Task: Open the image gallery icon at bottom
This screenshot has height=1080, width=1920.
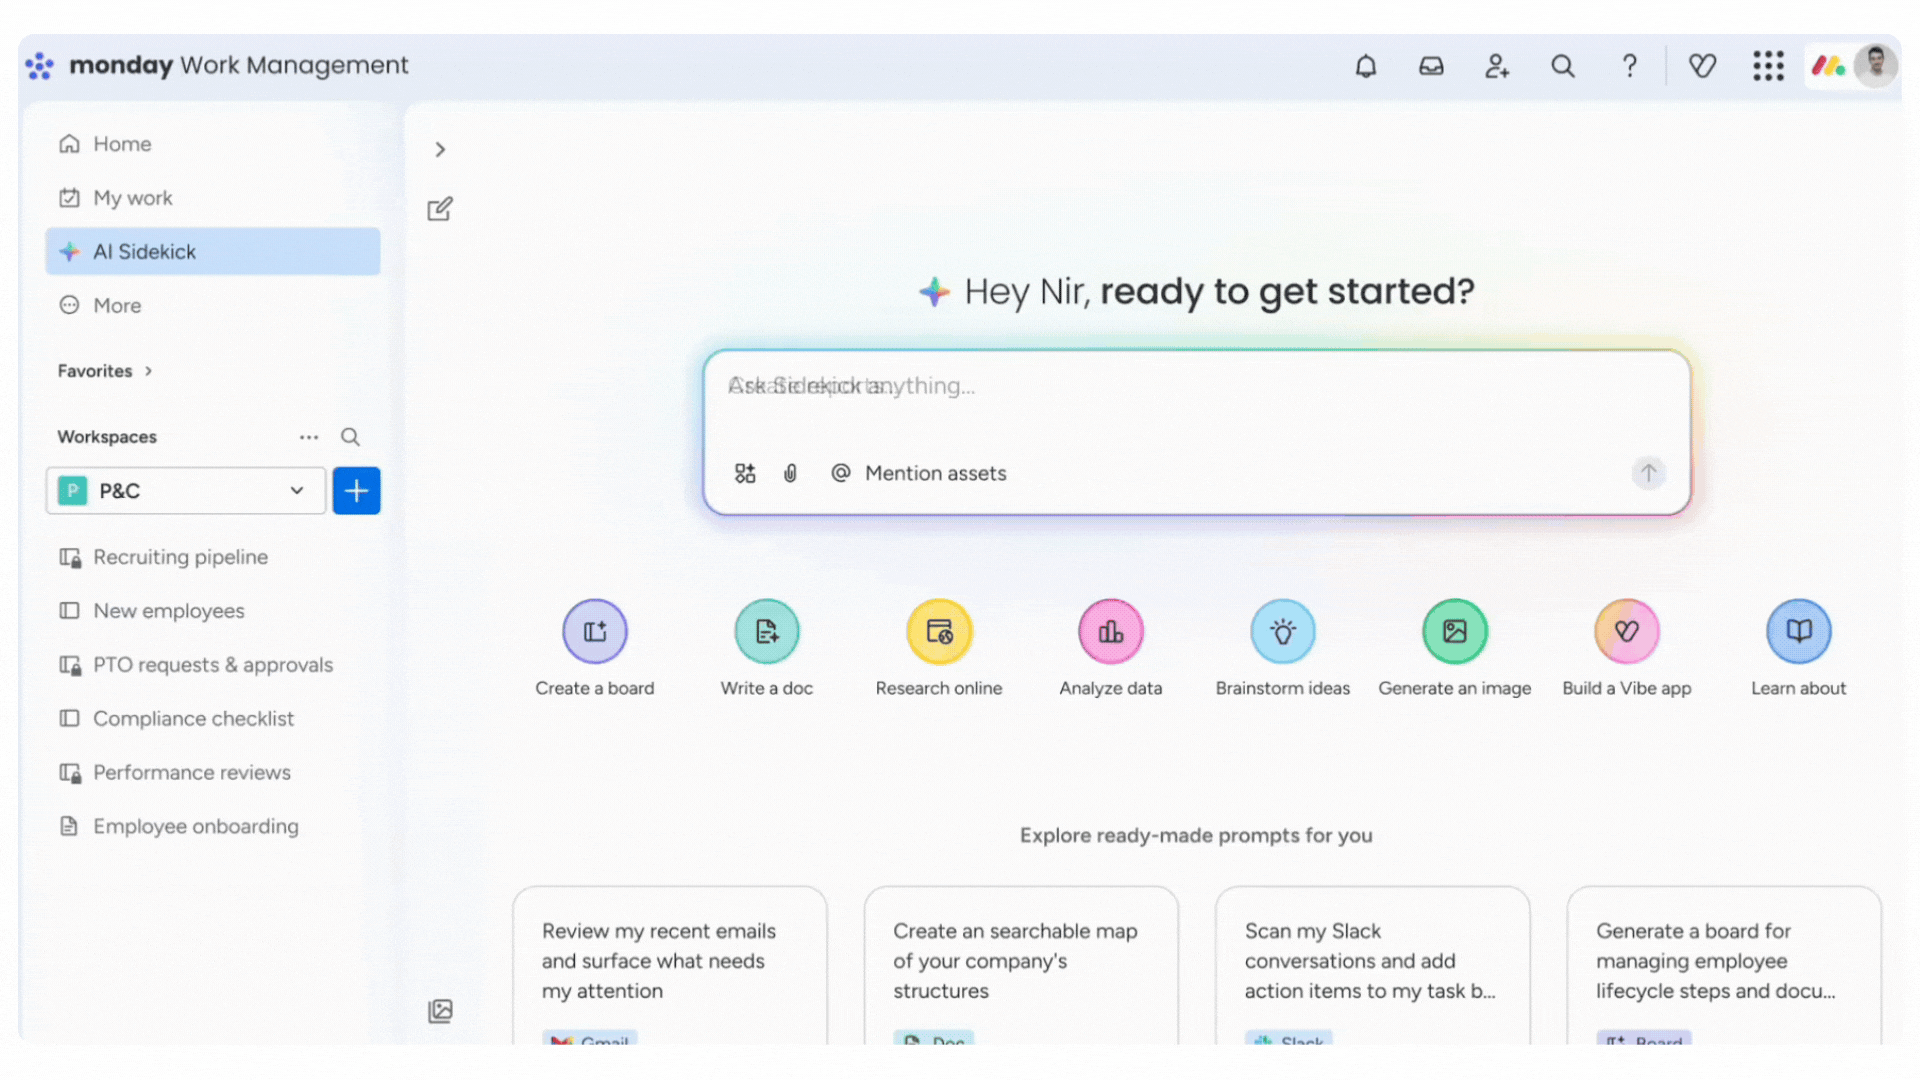Action: [x=440, y=1011]
